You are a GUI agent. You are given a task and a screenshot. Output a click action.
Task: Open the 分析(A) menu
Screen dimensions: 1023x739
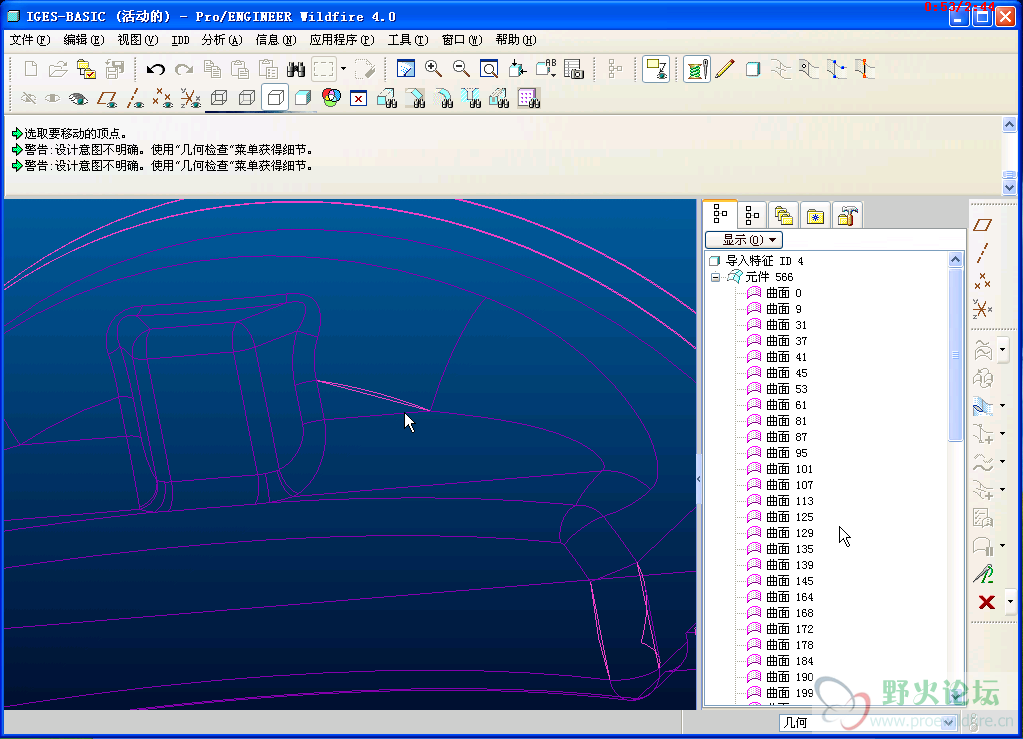(222, 40)
